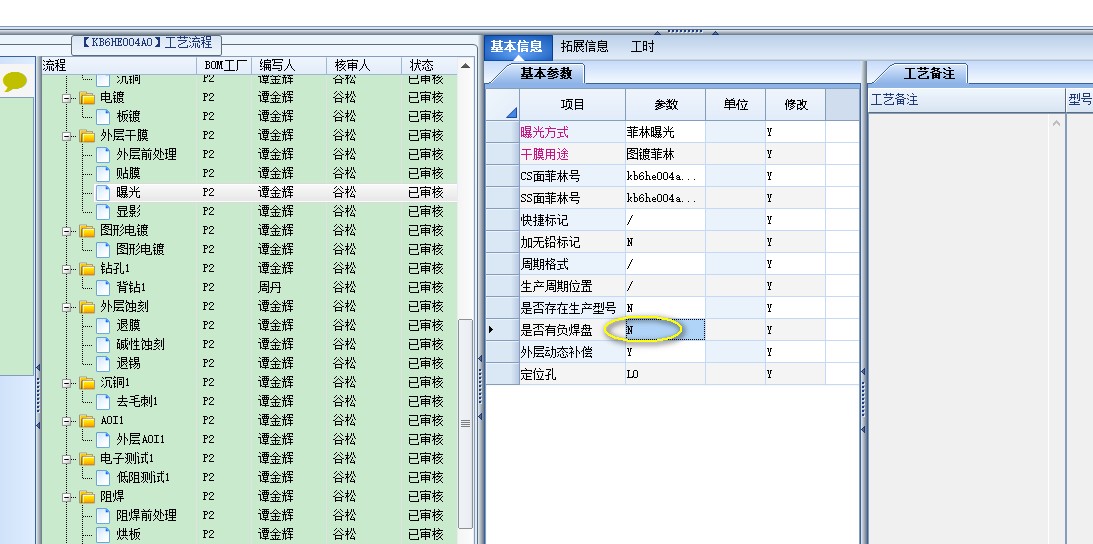Edit the 是否有负焊盘 parameter field
Screen dimensions: 1093x544
coord(665,330)
